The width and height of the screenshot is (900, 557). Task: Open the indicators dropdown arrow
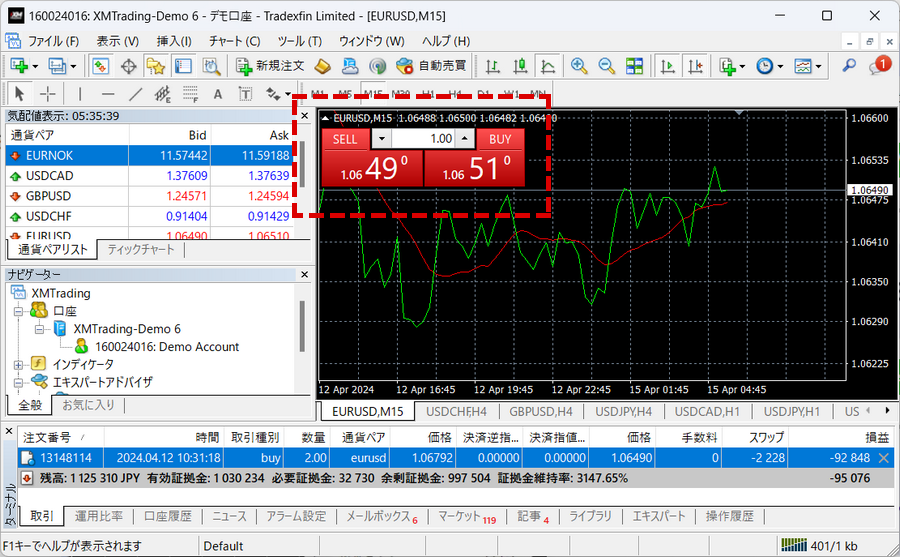pyautogui.click(x=742, y=67)
